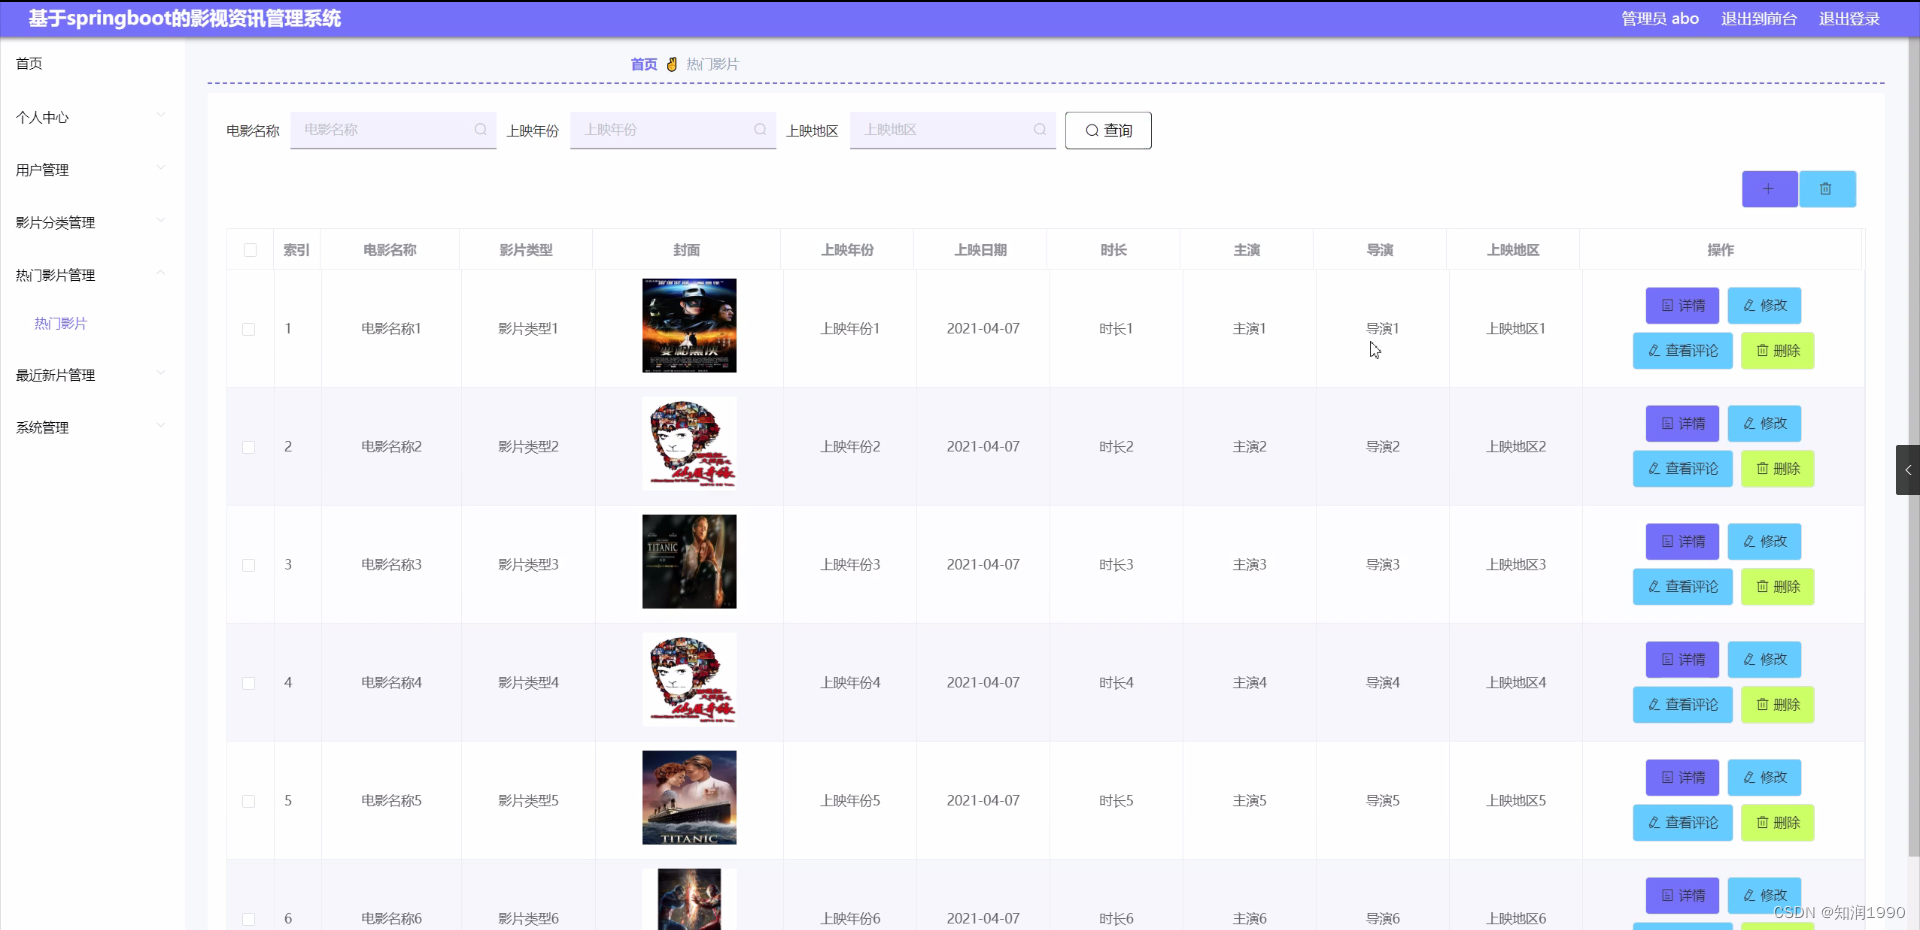Viewport: 1920px width, 930px height.
Task: Expand the 个人中心 sidebar menu
Action: click(x=41, y=117)
